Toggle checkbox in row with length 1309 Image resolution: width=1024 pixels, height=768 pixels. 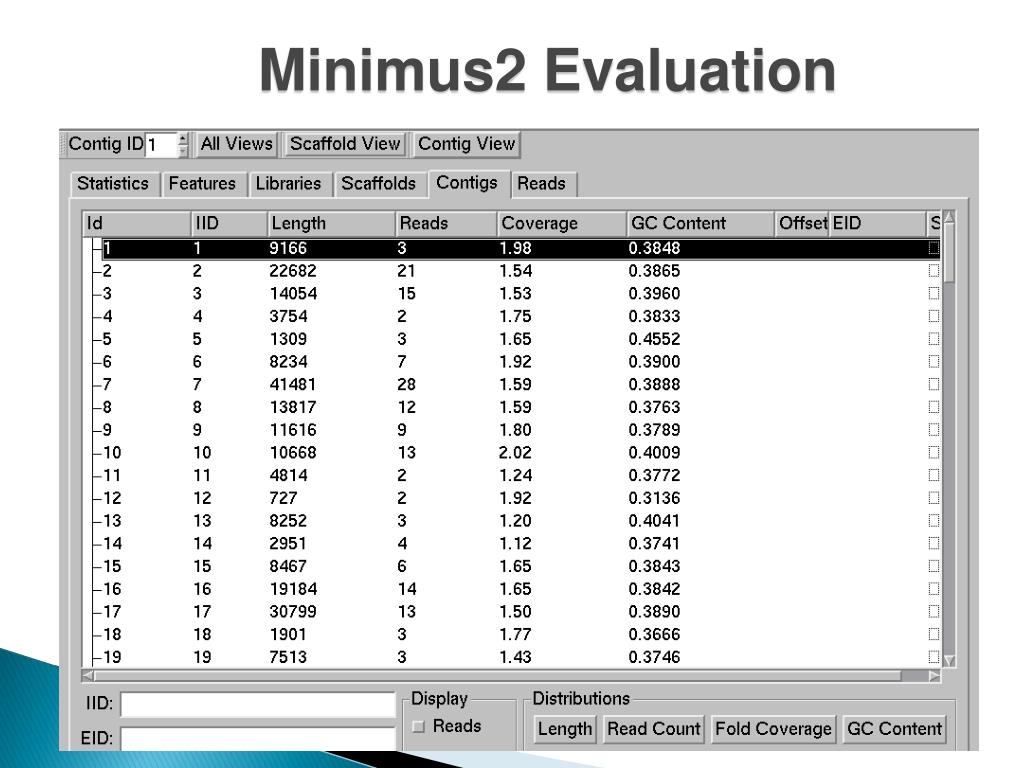click(x=934, y=339)
